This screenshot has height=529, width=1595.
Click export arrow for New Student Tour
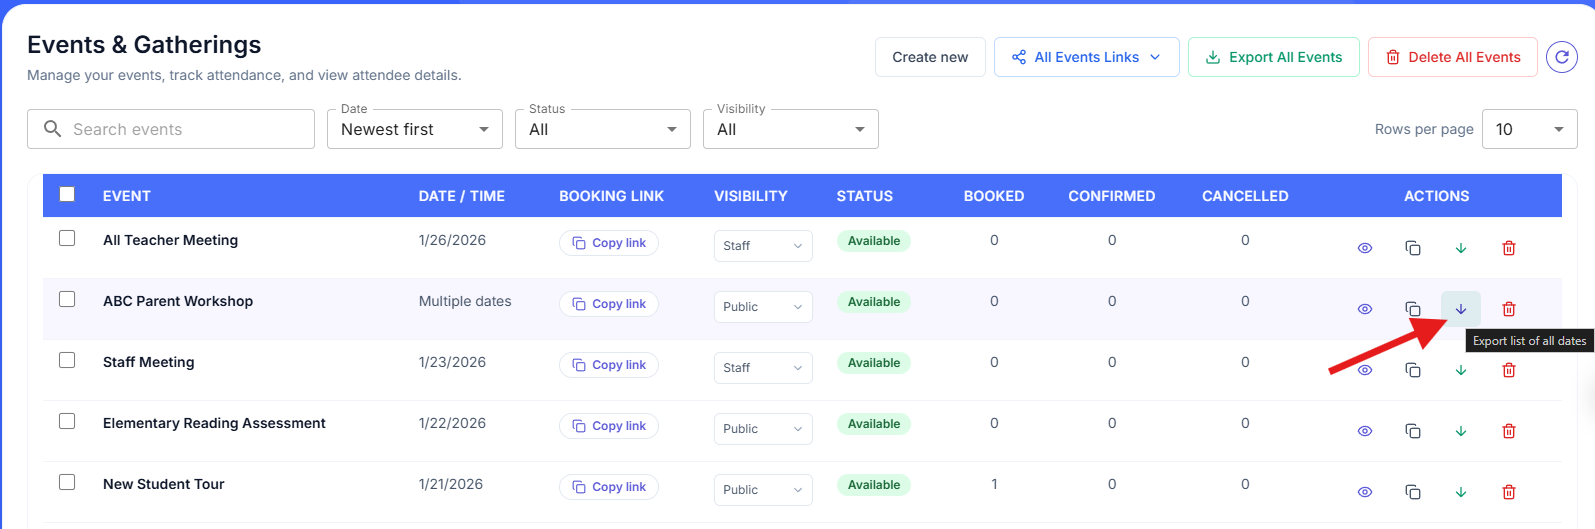(1461, 492)
